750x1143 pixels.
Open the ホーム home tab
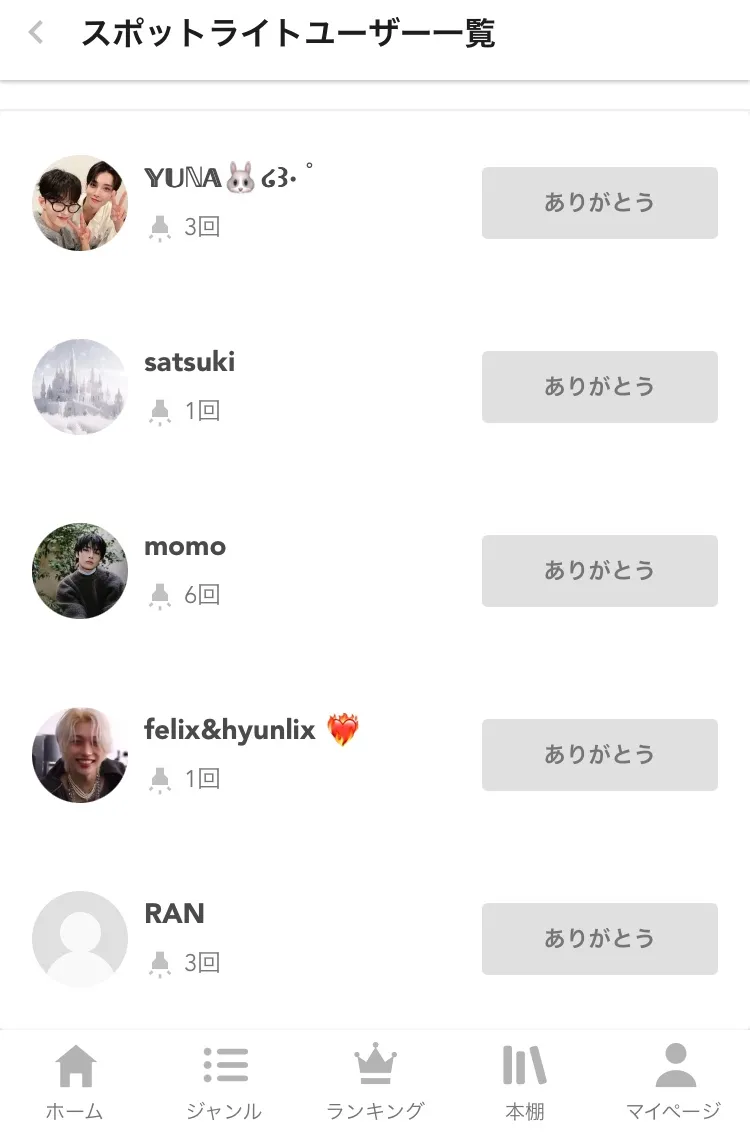click(75, 1081)
